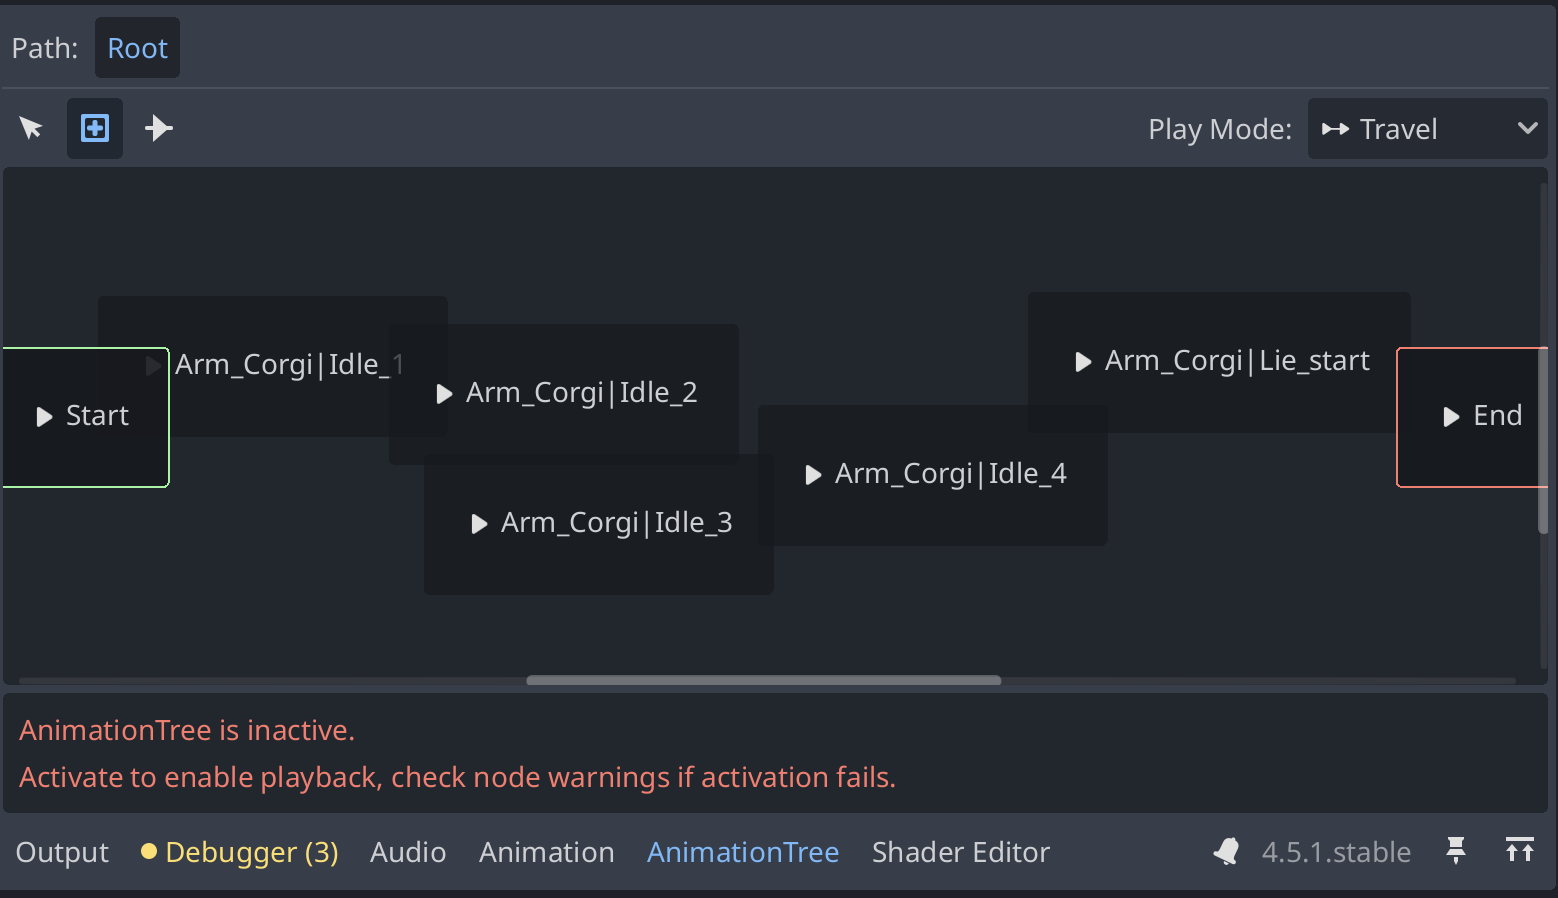This screenshot has height=898, width=1558.
Task: Click the notification bell icon
Action: coord(1226,852)
